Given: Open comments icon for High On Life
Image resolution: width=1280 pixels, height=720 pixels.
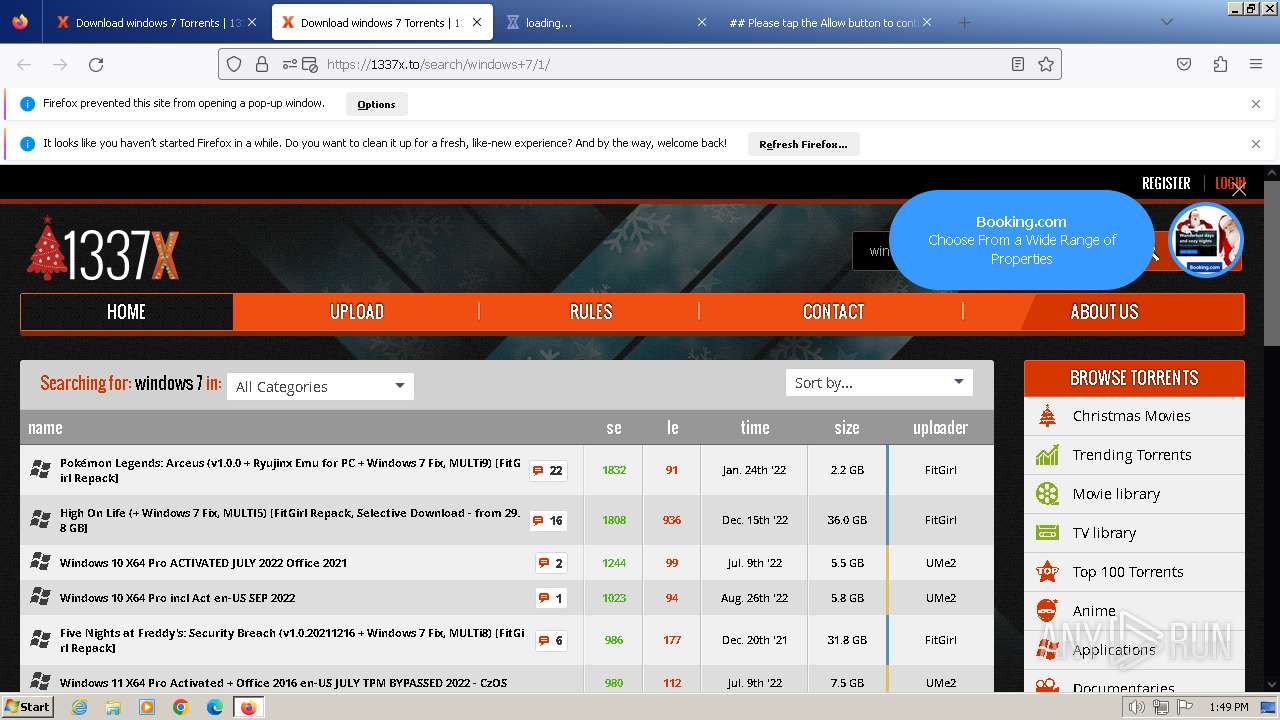Looking at the screenshot, I should [x=548, y=520].
